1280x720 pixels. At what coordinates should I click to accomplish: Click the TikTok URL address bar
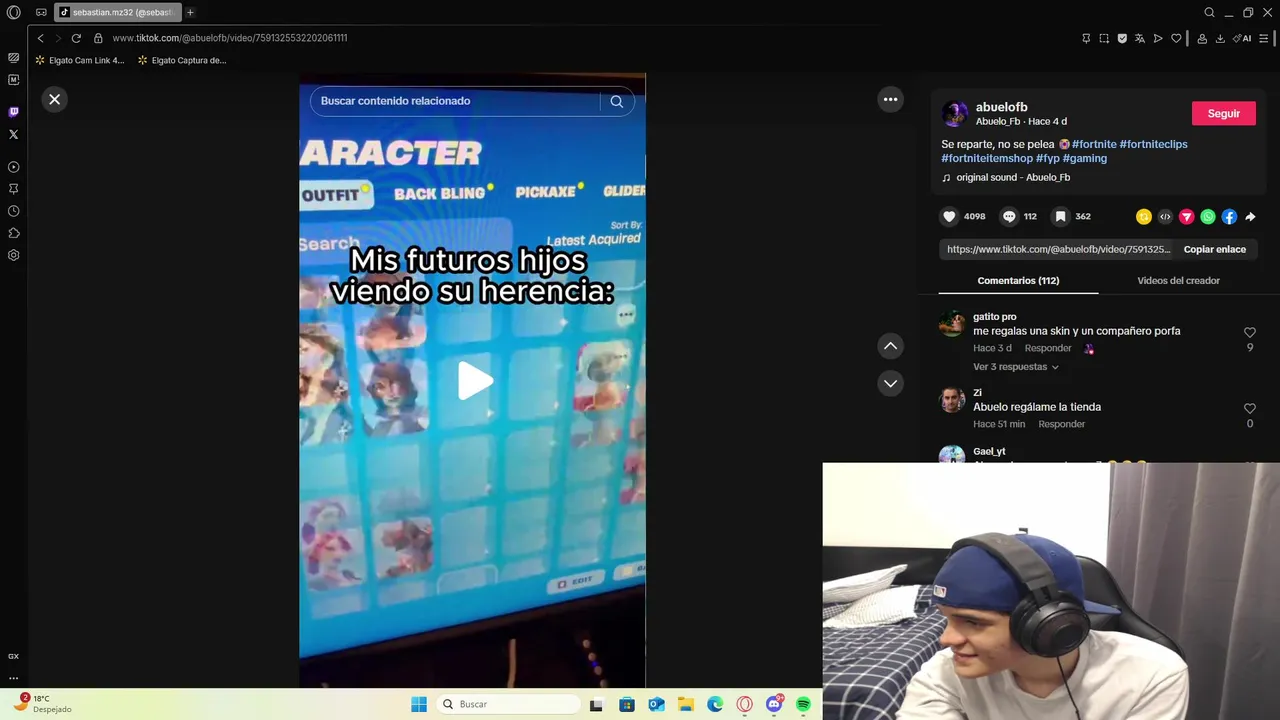pos(230,38)
